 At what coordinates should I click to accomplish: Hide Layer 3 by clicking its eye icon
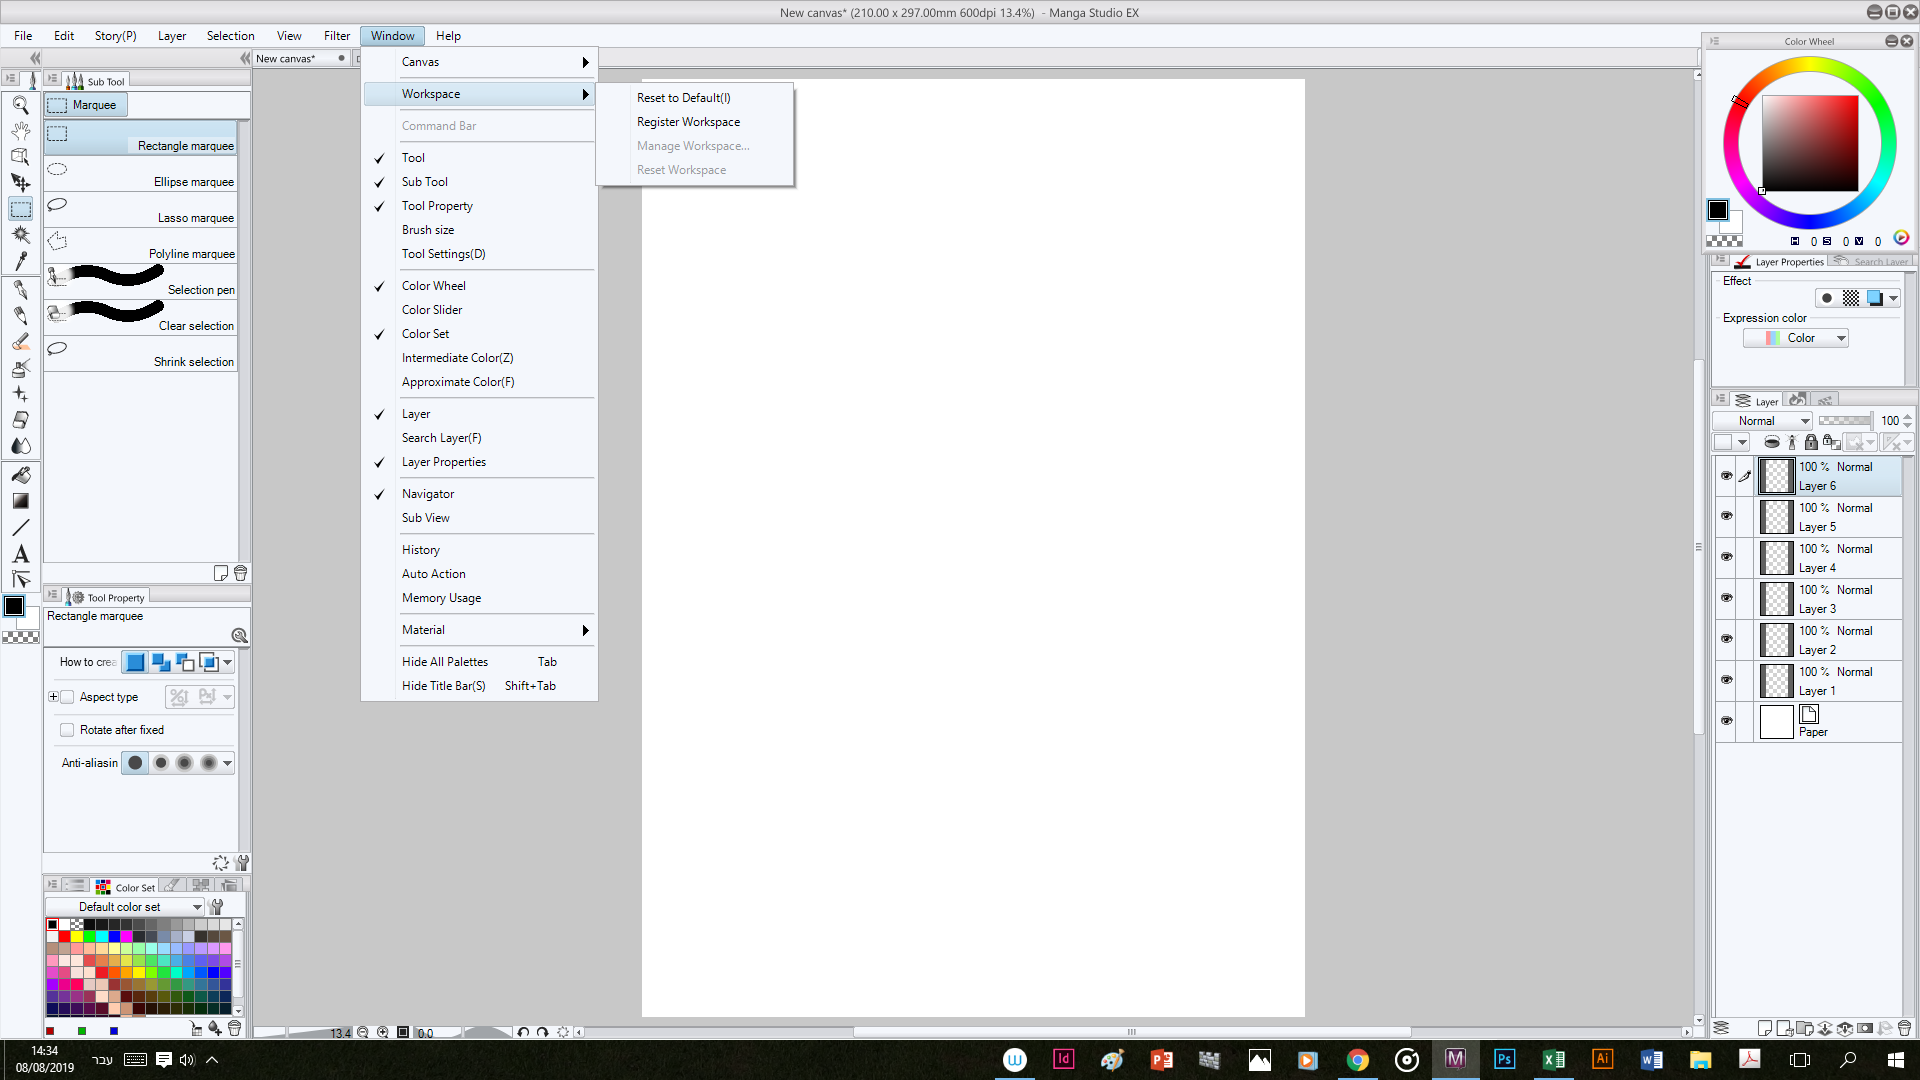point(1727,598)
